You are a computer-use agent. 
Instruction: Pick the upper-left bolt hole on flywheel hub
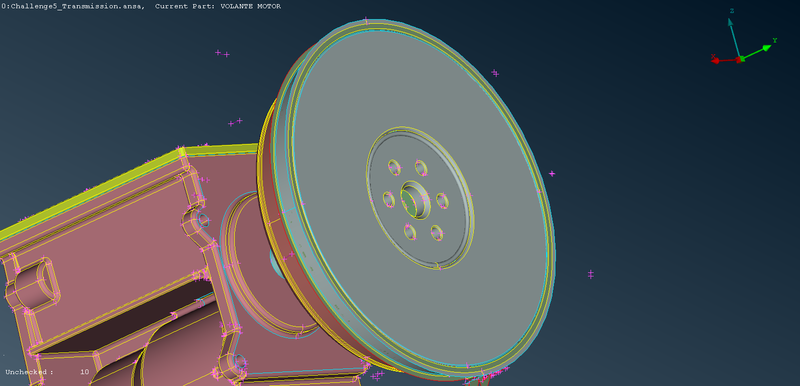point(394,167)
